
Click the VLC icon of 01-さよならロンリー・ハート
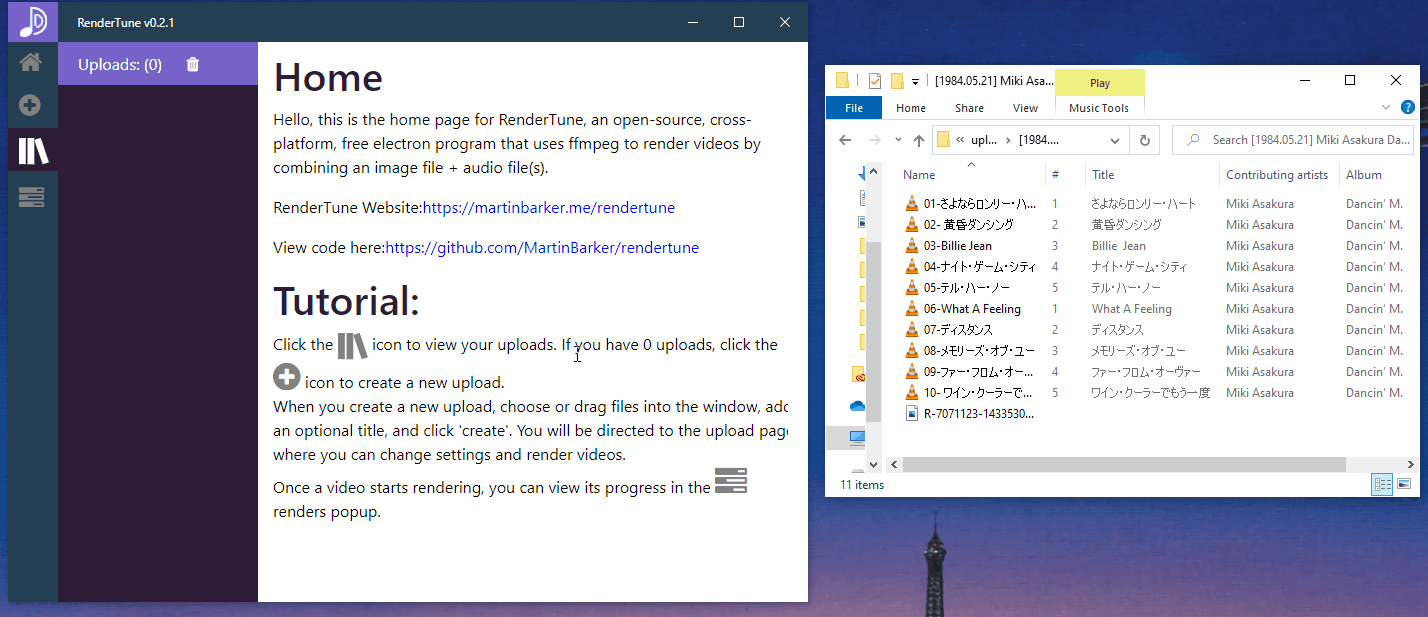pos(911,204)
